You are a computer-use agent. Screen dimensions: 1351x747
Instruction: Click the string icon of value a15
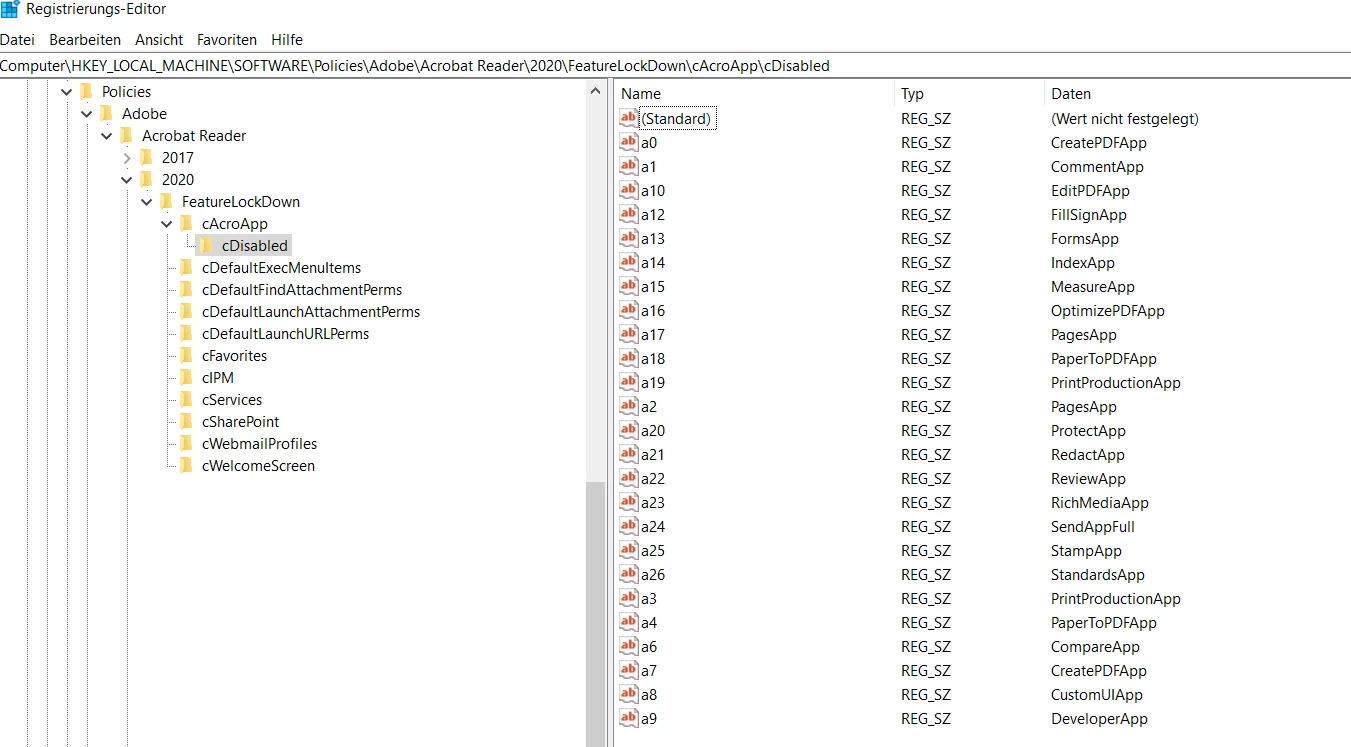pyautogui.click(x=628, y=286)
